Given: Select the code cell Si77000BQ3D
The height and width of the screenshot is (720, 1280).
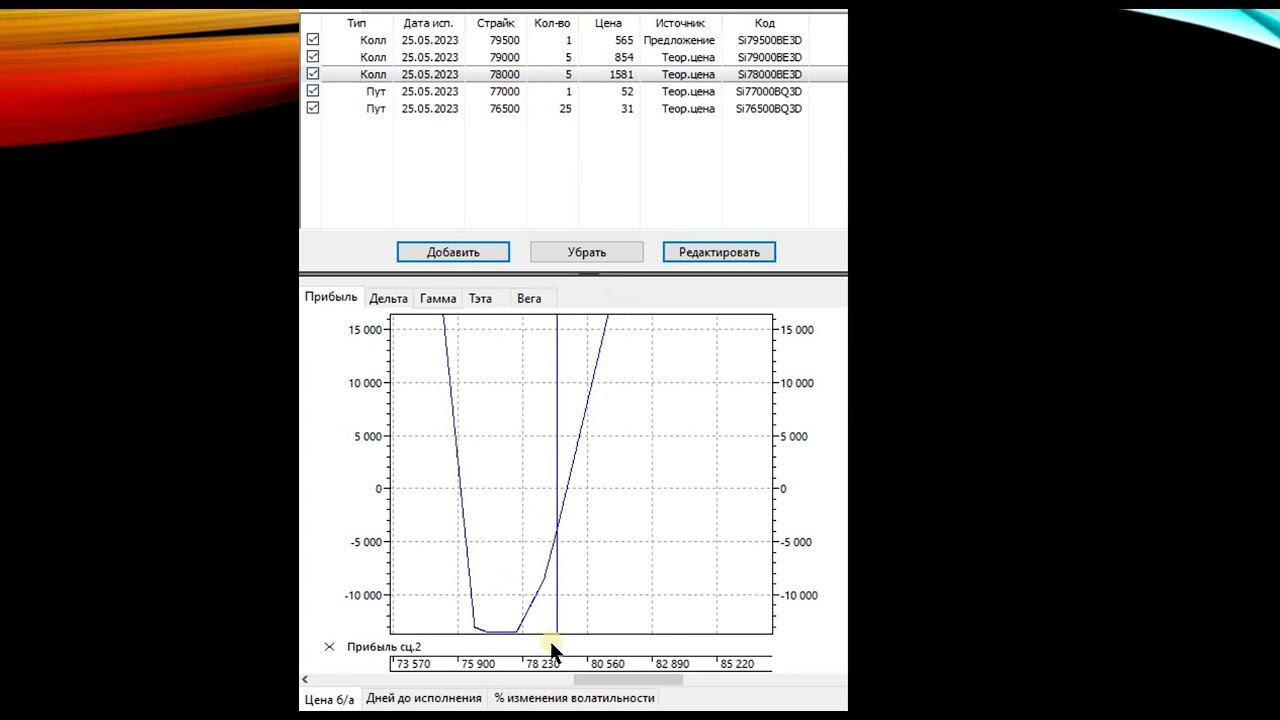Looking at the screenshot, I should pyautogui.click(x=769, y=91).
